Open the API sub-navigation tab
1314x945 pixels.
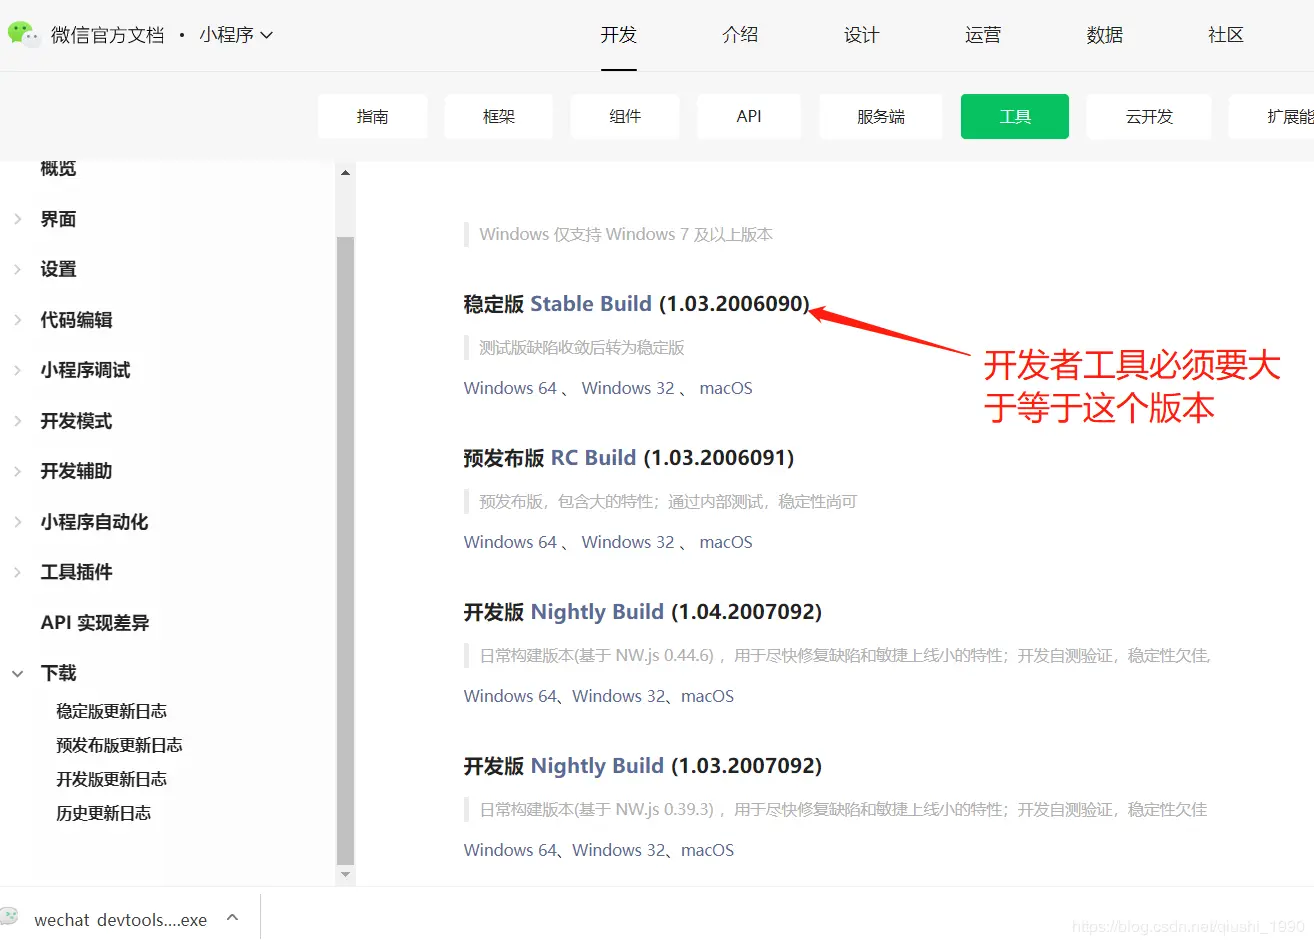click(x=749, y=116)
